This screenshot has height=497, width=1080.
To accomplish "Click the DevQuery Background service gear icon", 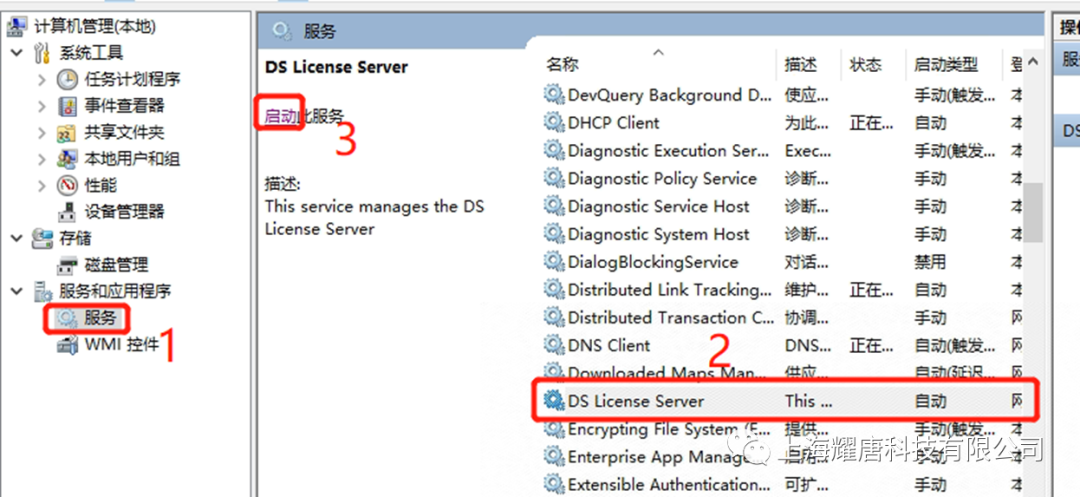I will (553, 94).
